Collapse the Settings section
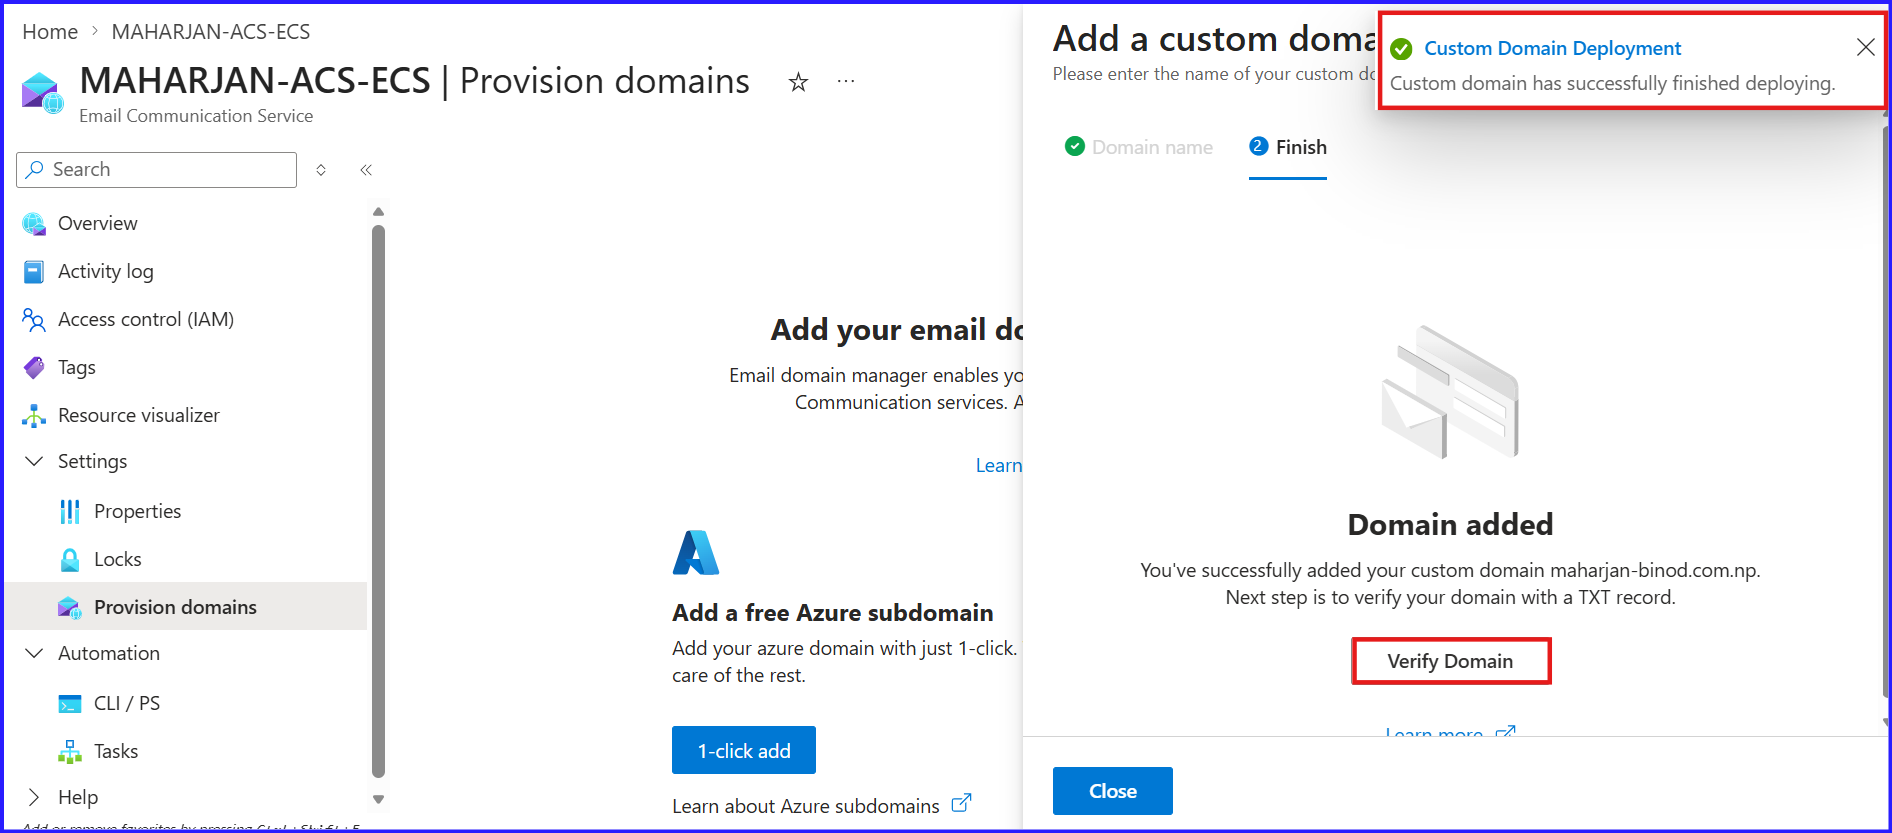Image resolution: width=1892 pixels, height=833 pixels. pyautogui.click(x=34, y=461)
